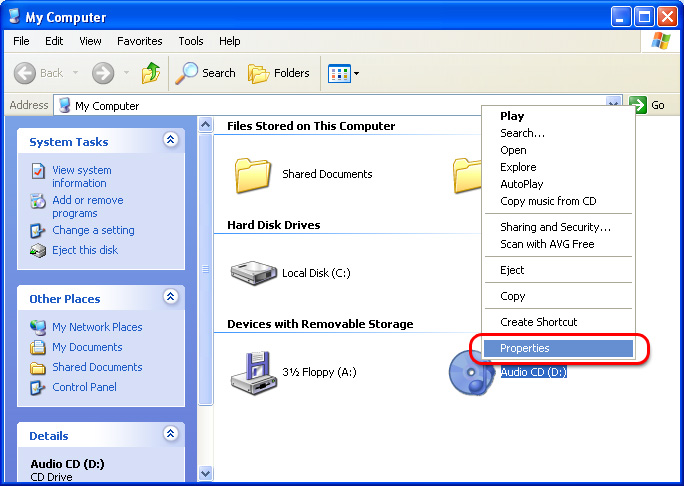
Task: Go to the sidebar Shared Documents link
Action: click(x=97, y=367)
